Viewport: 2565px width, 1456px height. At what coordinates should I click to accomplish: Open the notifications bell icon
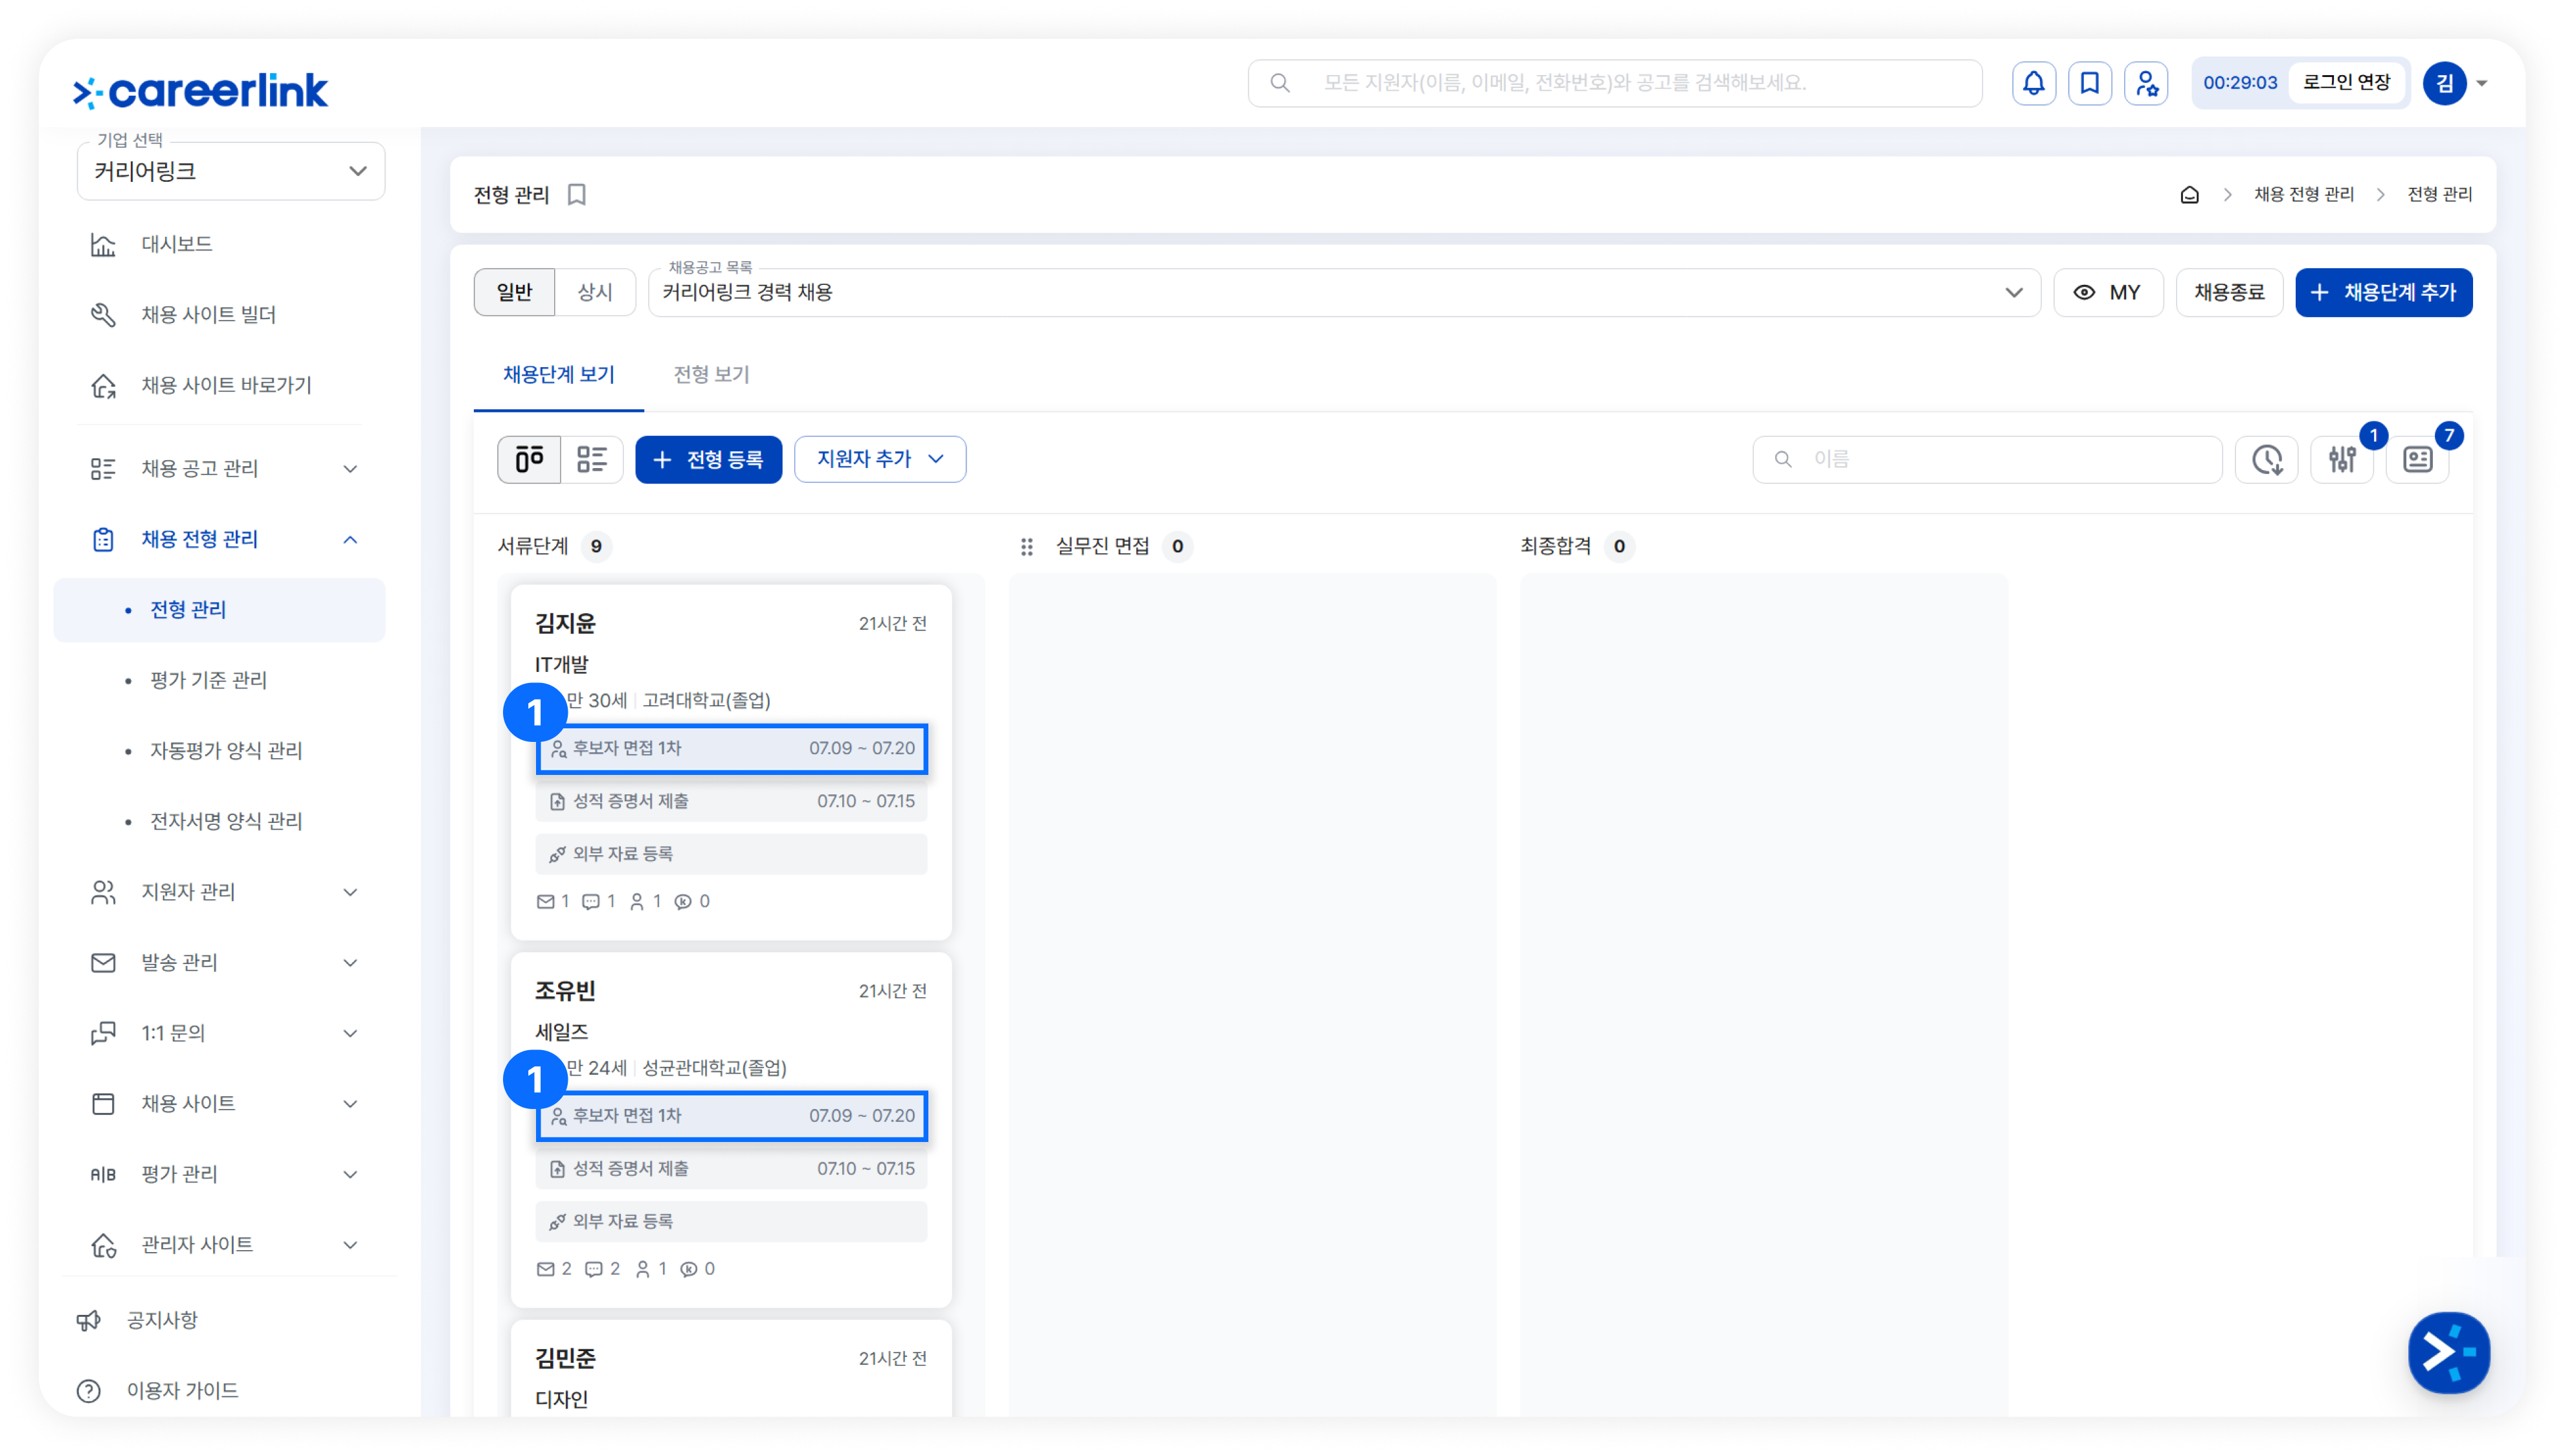coord(2033,83)
